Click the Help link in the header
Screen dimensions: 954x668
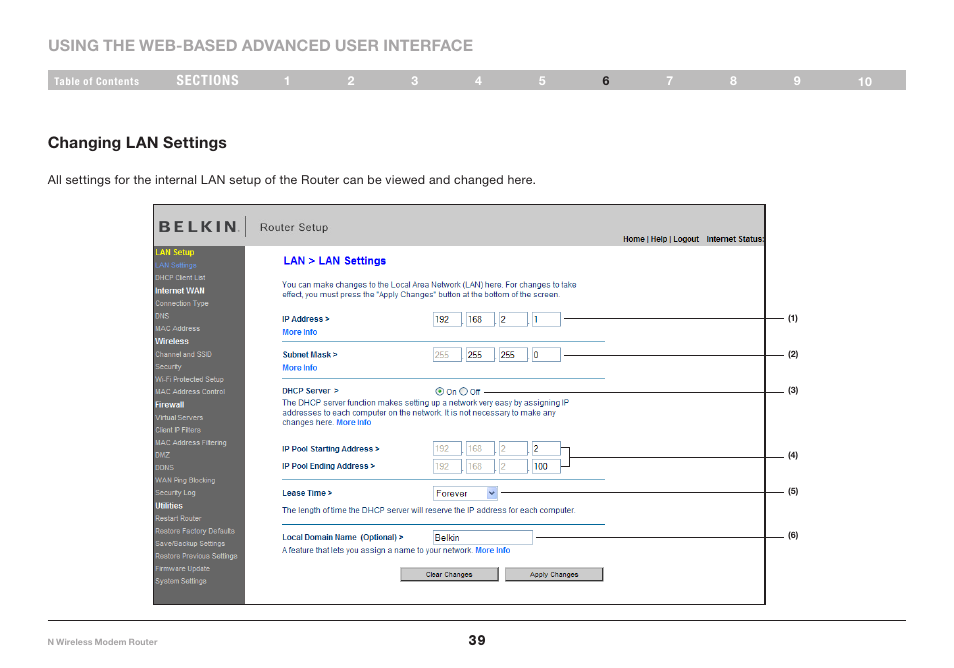click(659, 239)
